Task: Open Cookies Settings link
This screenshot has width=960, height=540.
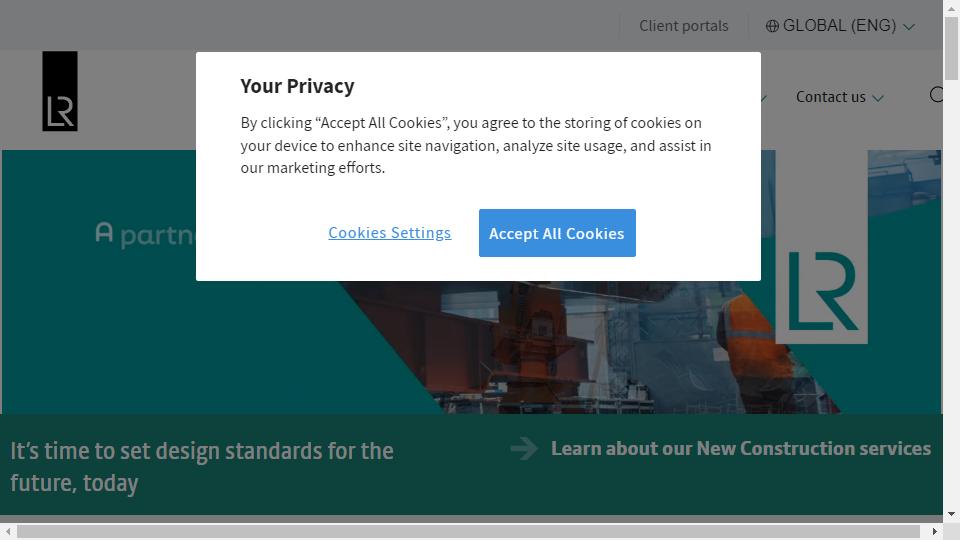Action: click(x=389, y=233)
